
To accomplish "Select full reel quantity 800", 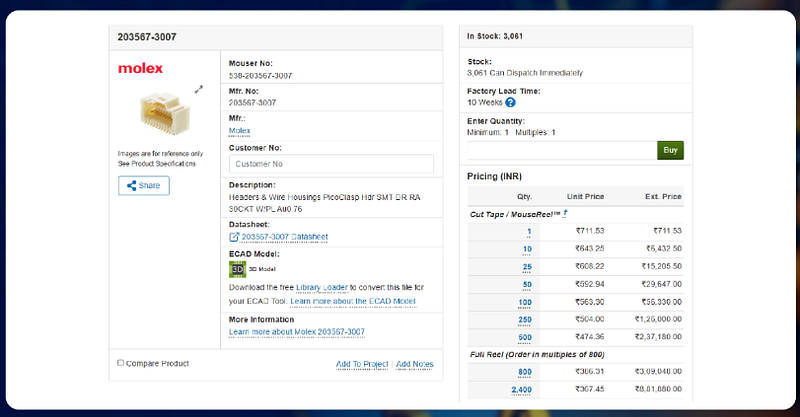I will click(525, 372).
